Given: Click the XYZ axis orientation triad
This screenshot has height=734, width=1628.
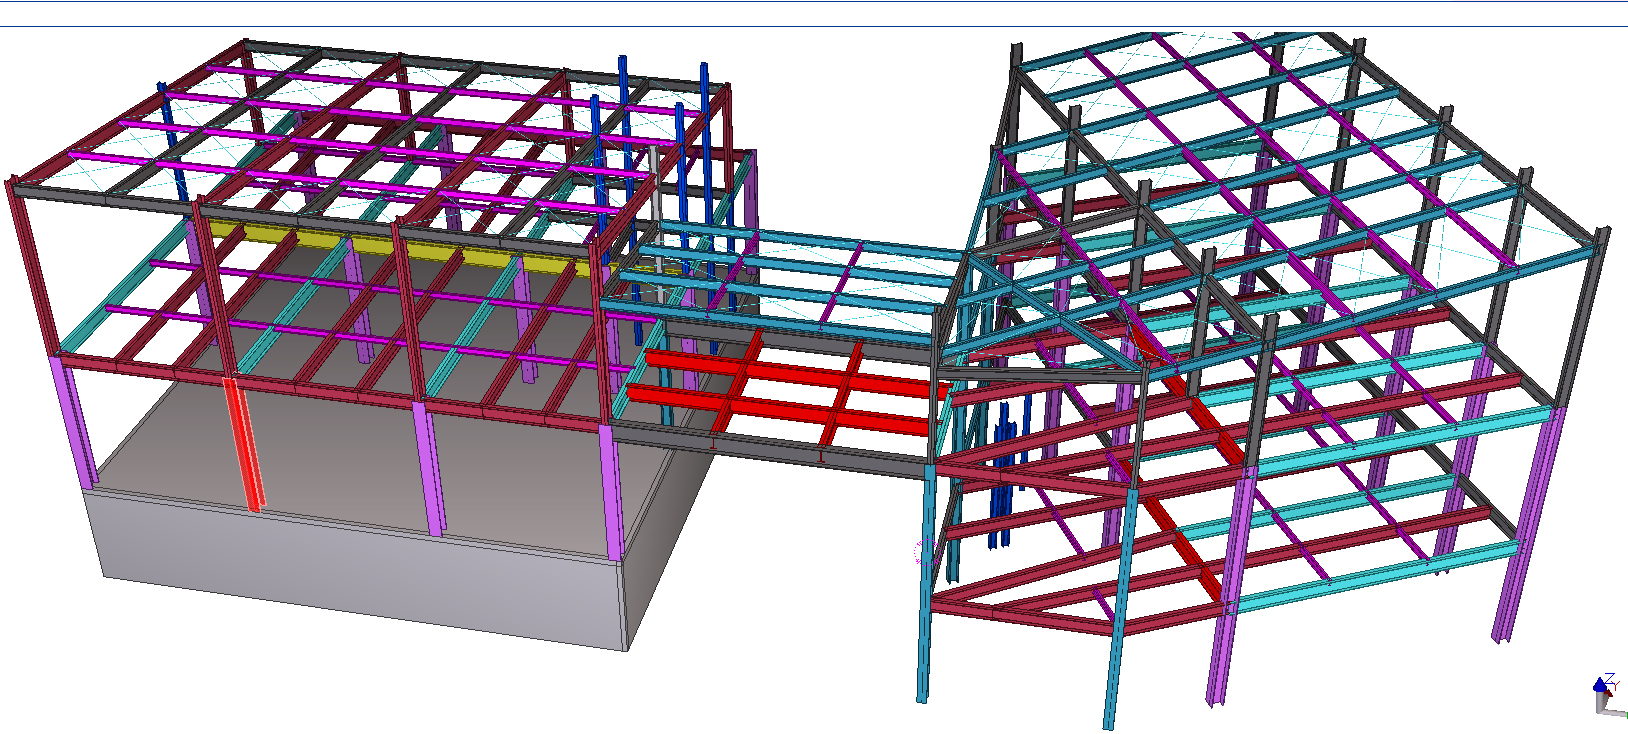Looking at the screenshot, I should (1607, 694).
